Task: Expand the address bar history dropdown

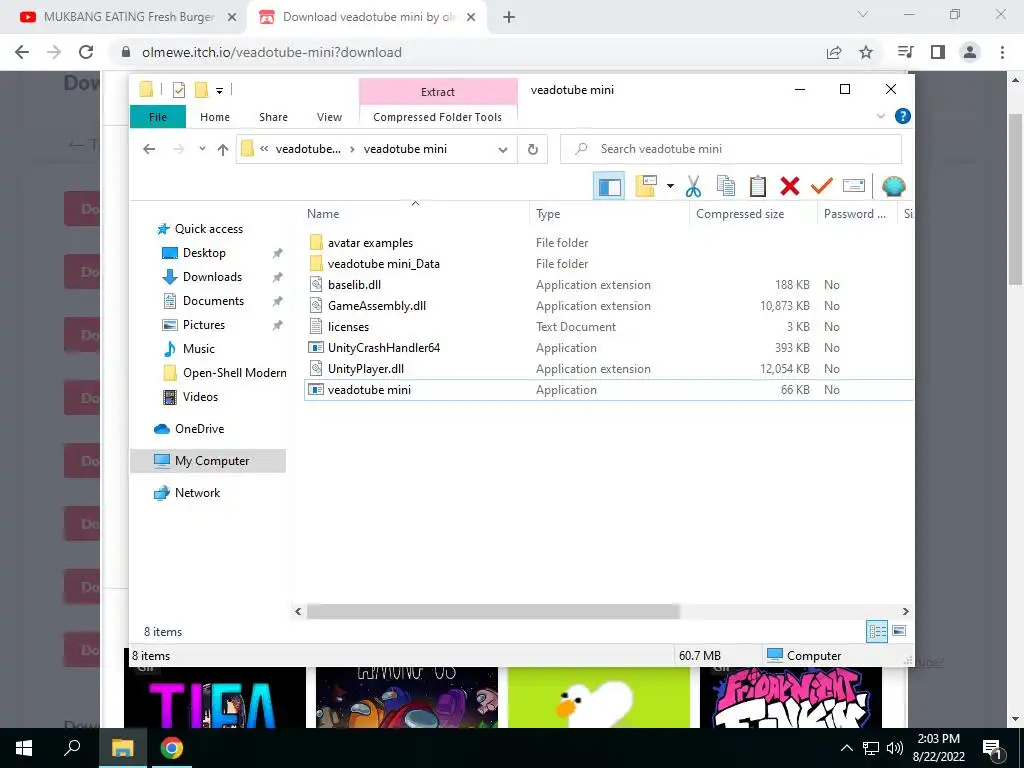Action: pos(503,150)
